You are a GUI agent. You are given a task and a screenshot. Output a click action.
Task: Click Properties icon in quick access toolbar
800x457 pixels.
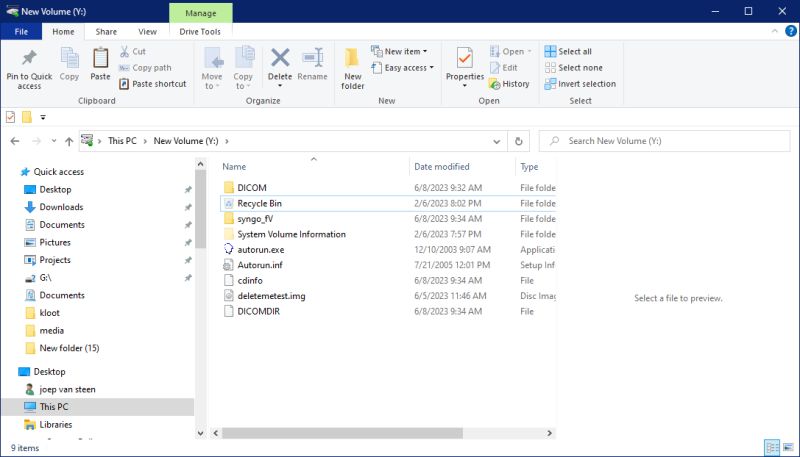click(10, 117)
